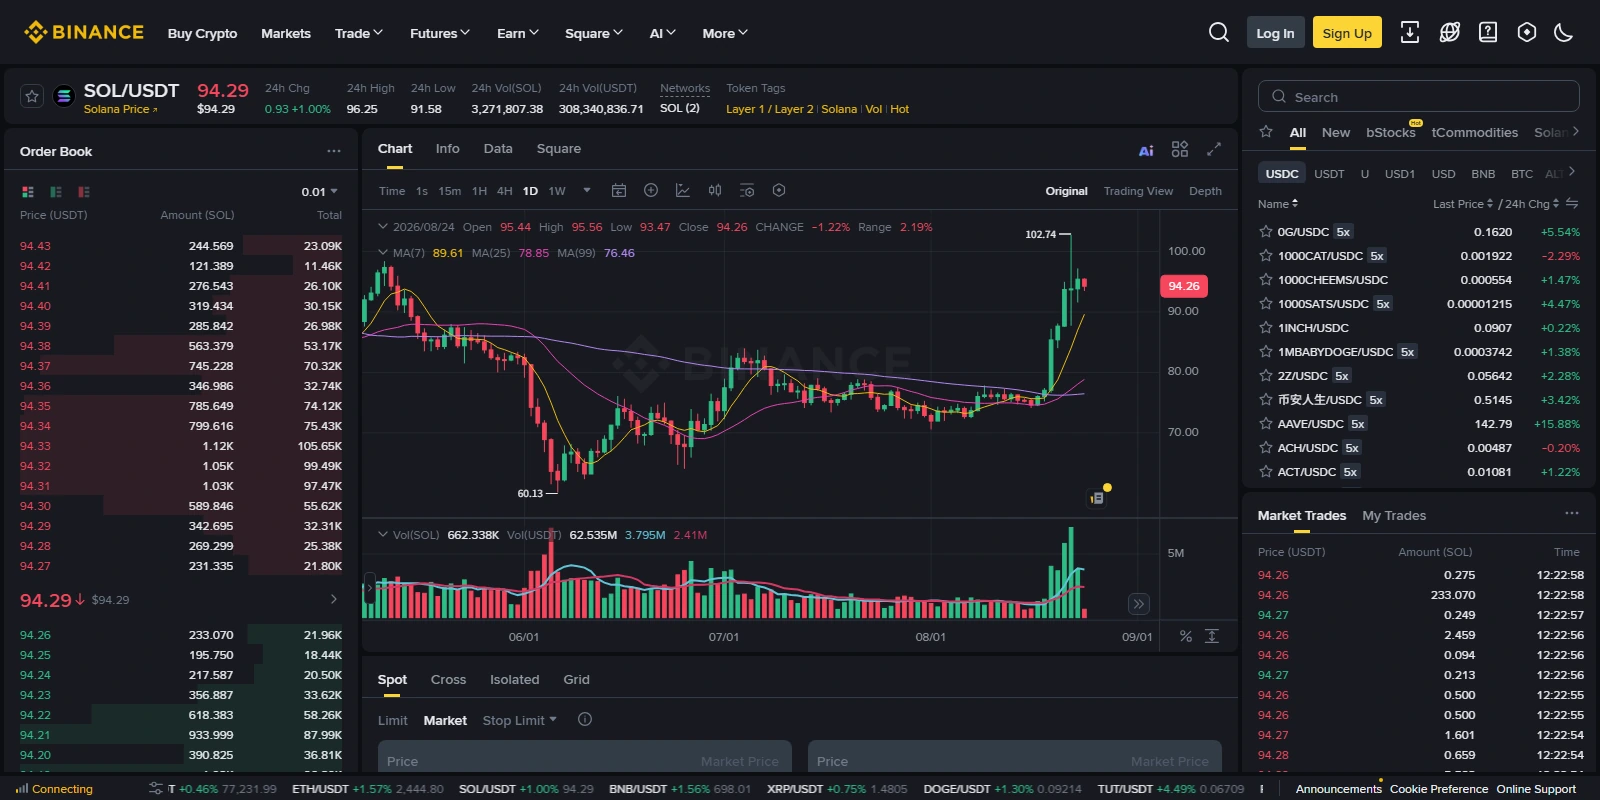Favorite the 0G/USDC pair star
Image resolution: width=1600 pixels, height=800 pixels.
point(1265,232)
